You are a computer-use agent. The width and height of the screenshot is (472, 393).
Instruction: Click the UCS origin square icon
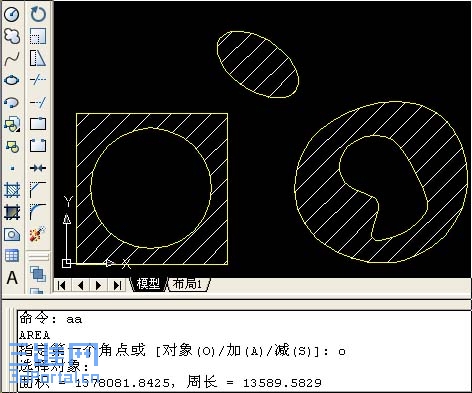click(67, 263)
